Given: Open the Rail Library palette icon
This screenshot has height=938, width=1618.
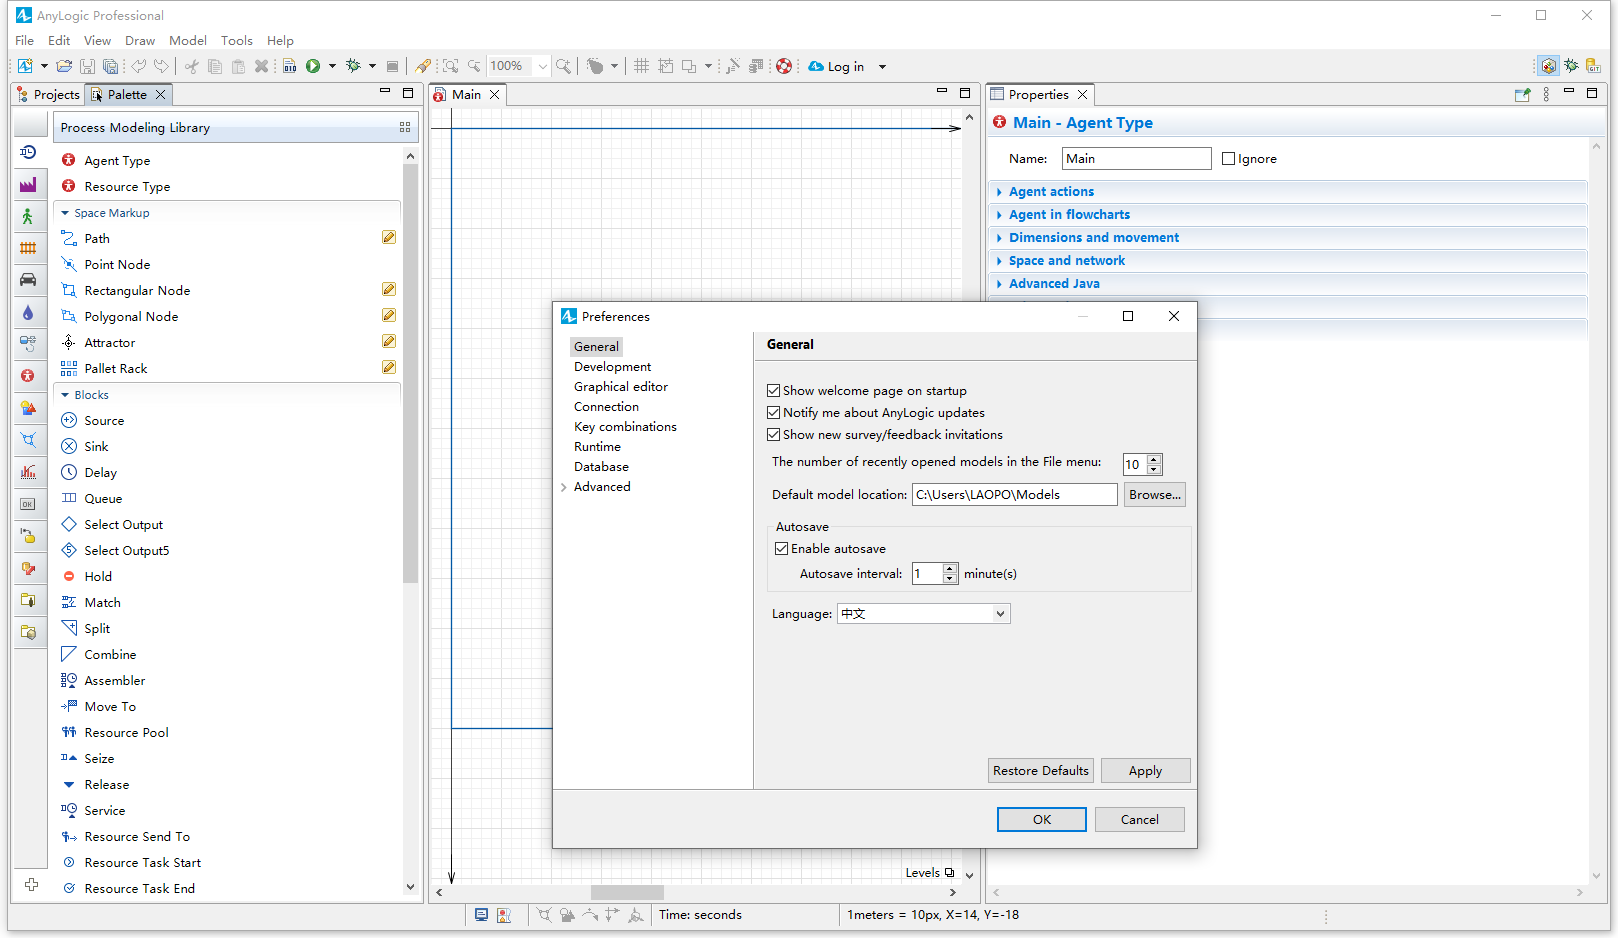Looking at the screenshot, I should [x=28, y=248].
